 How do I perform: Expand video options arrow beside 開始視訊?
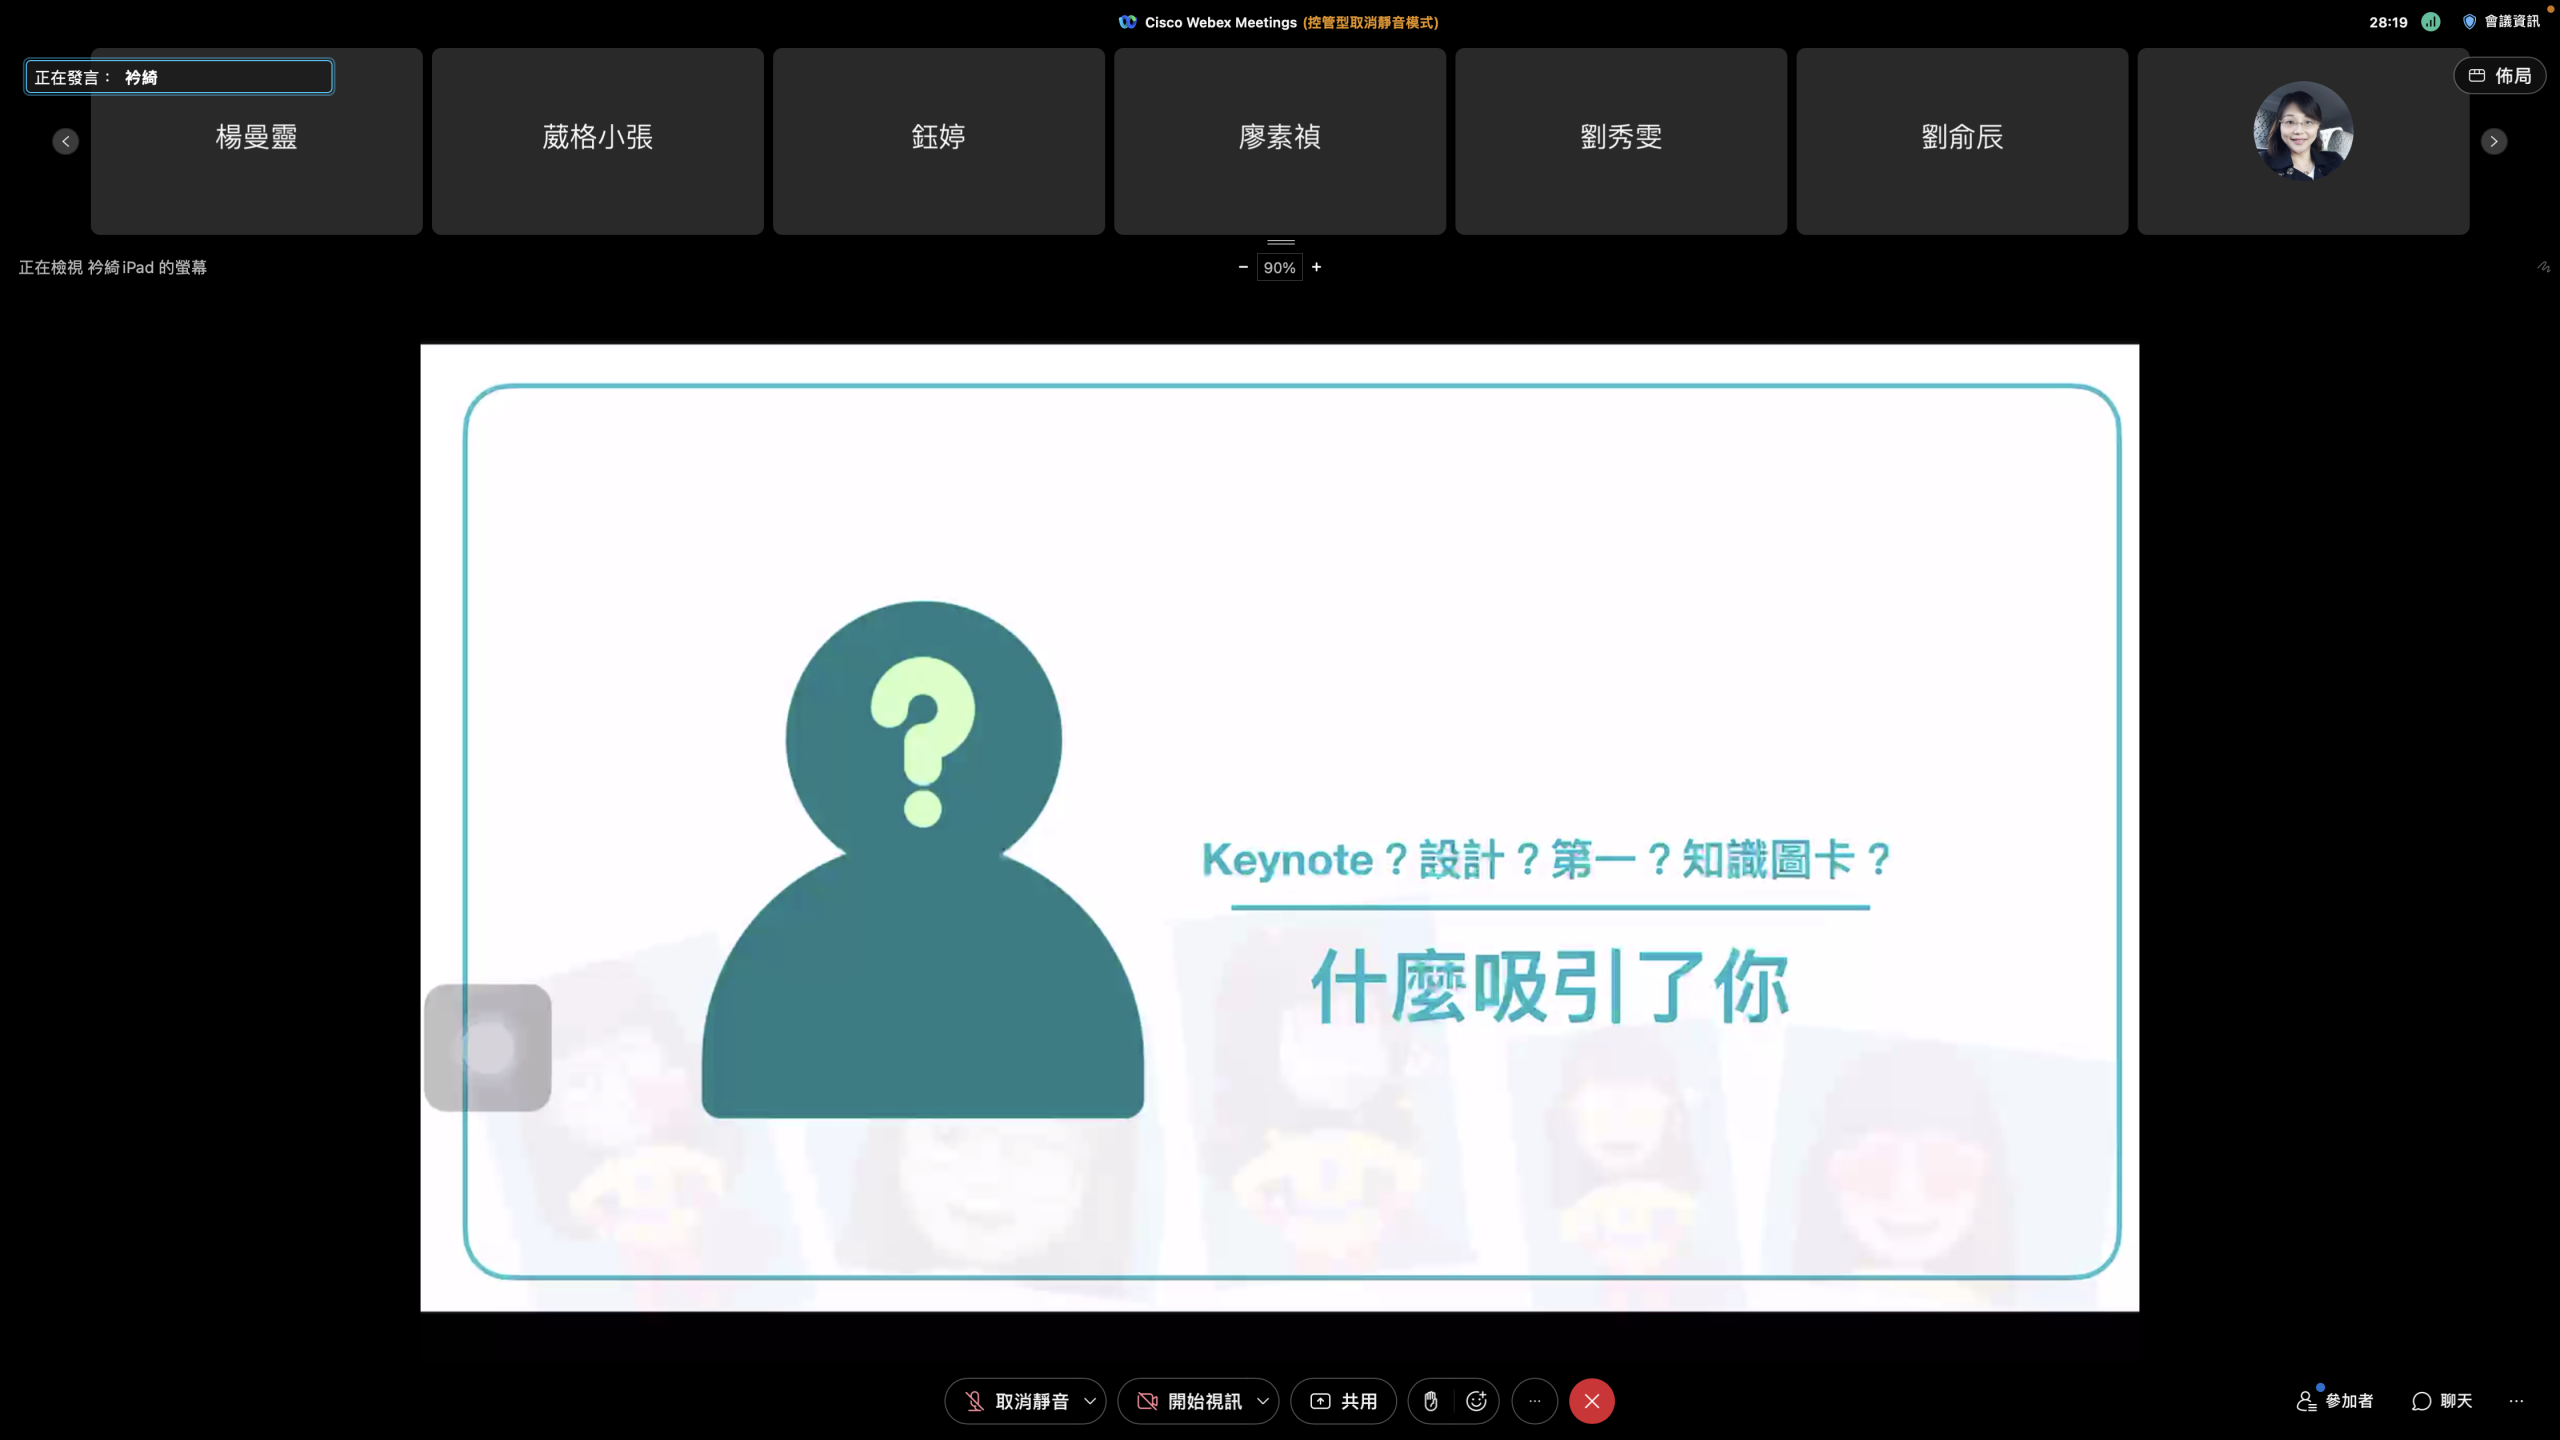1263,1401
